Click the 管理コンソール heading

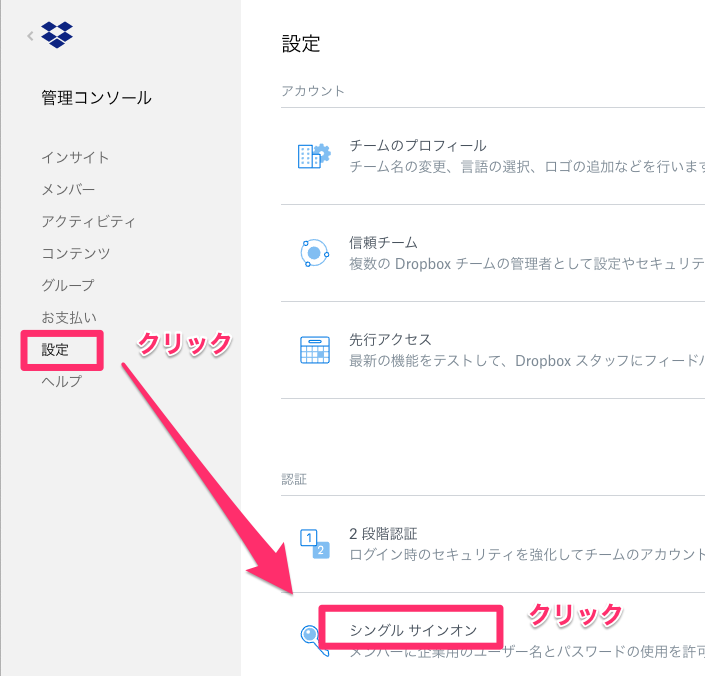pyautogui.click(x=97, y=98)
